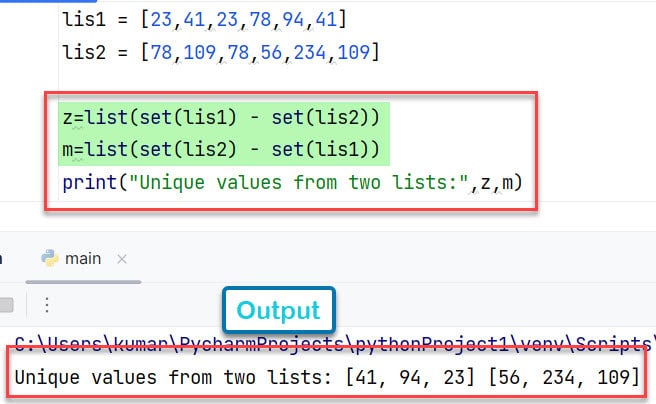Click the number 94 in lis1

[293, 19]
